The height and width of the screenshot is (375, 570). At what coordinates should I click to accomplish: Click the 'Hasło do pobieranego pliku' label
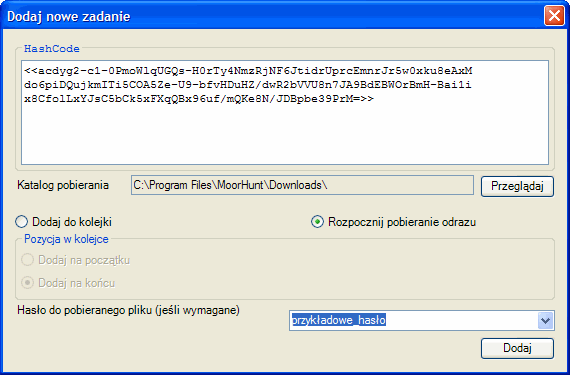[128, 311]
